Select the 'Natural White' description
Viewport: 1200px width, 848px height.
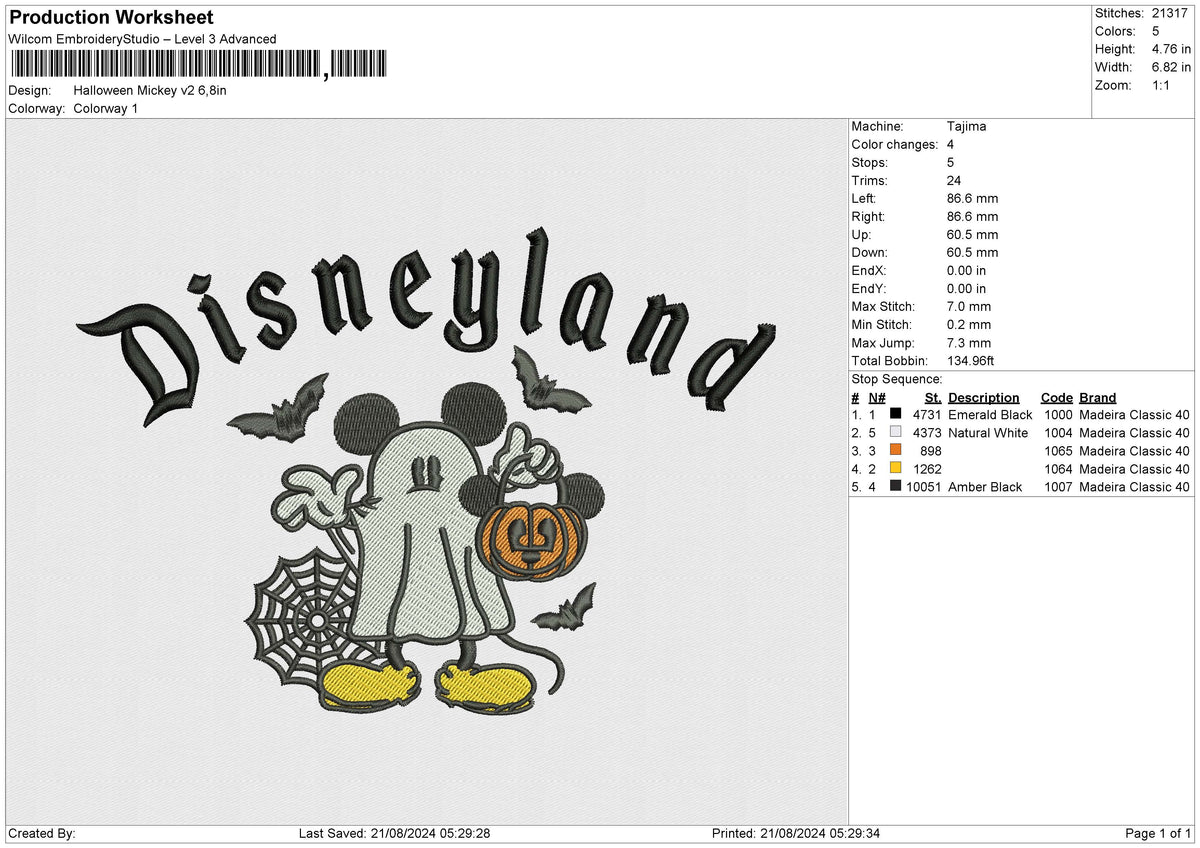click(x=987, y=433)
